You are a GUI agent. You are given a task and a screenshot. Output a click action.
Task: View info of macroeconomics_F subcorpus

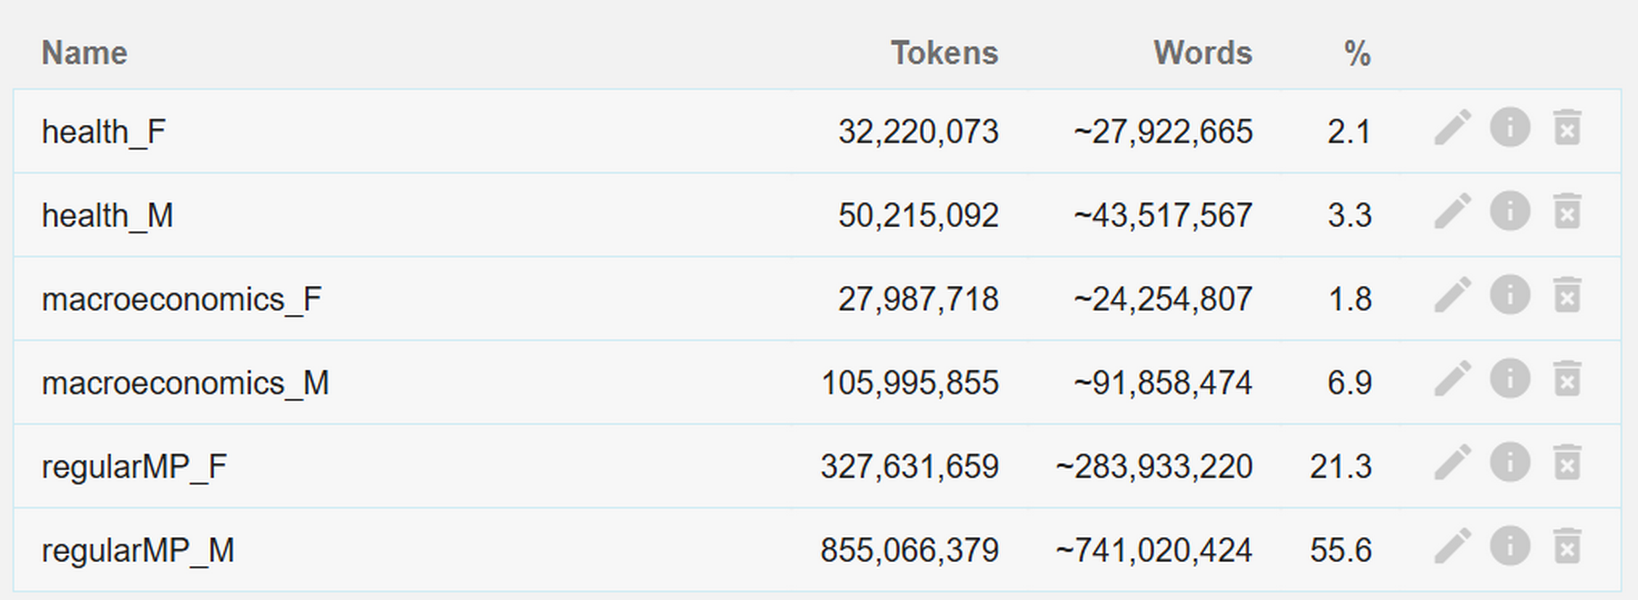point(1510,296)
